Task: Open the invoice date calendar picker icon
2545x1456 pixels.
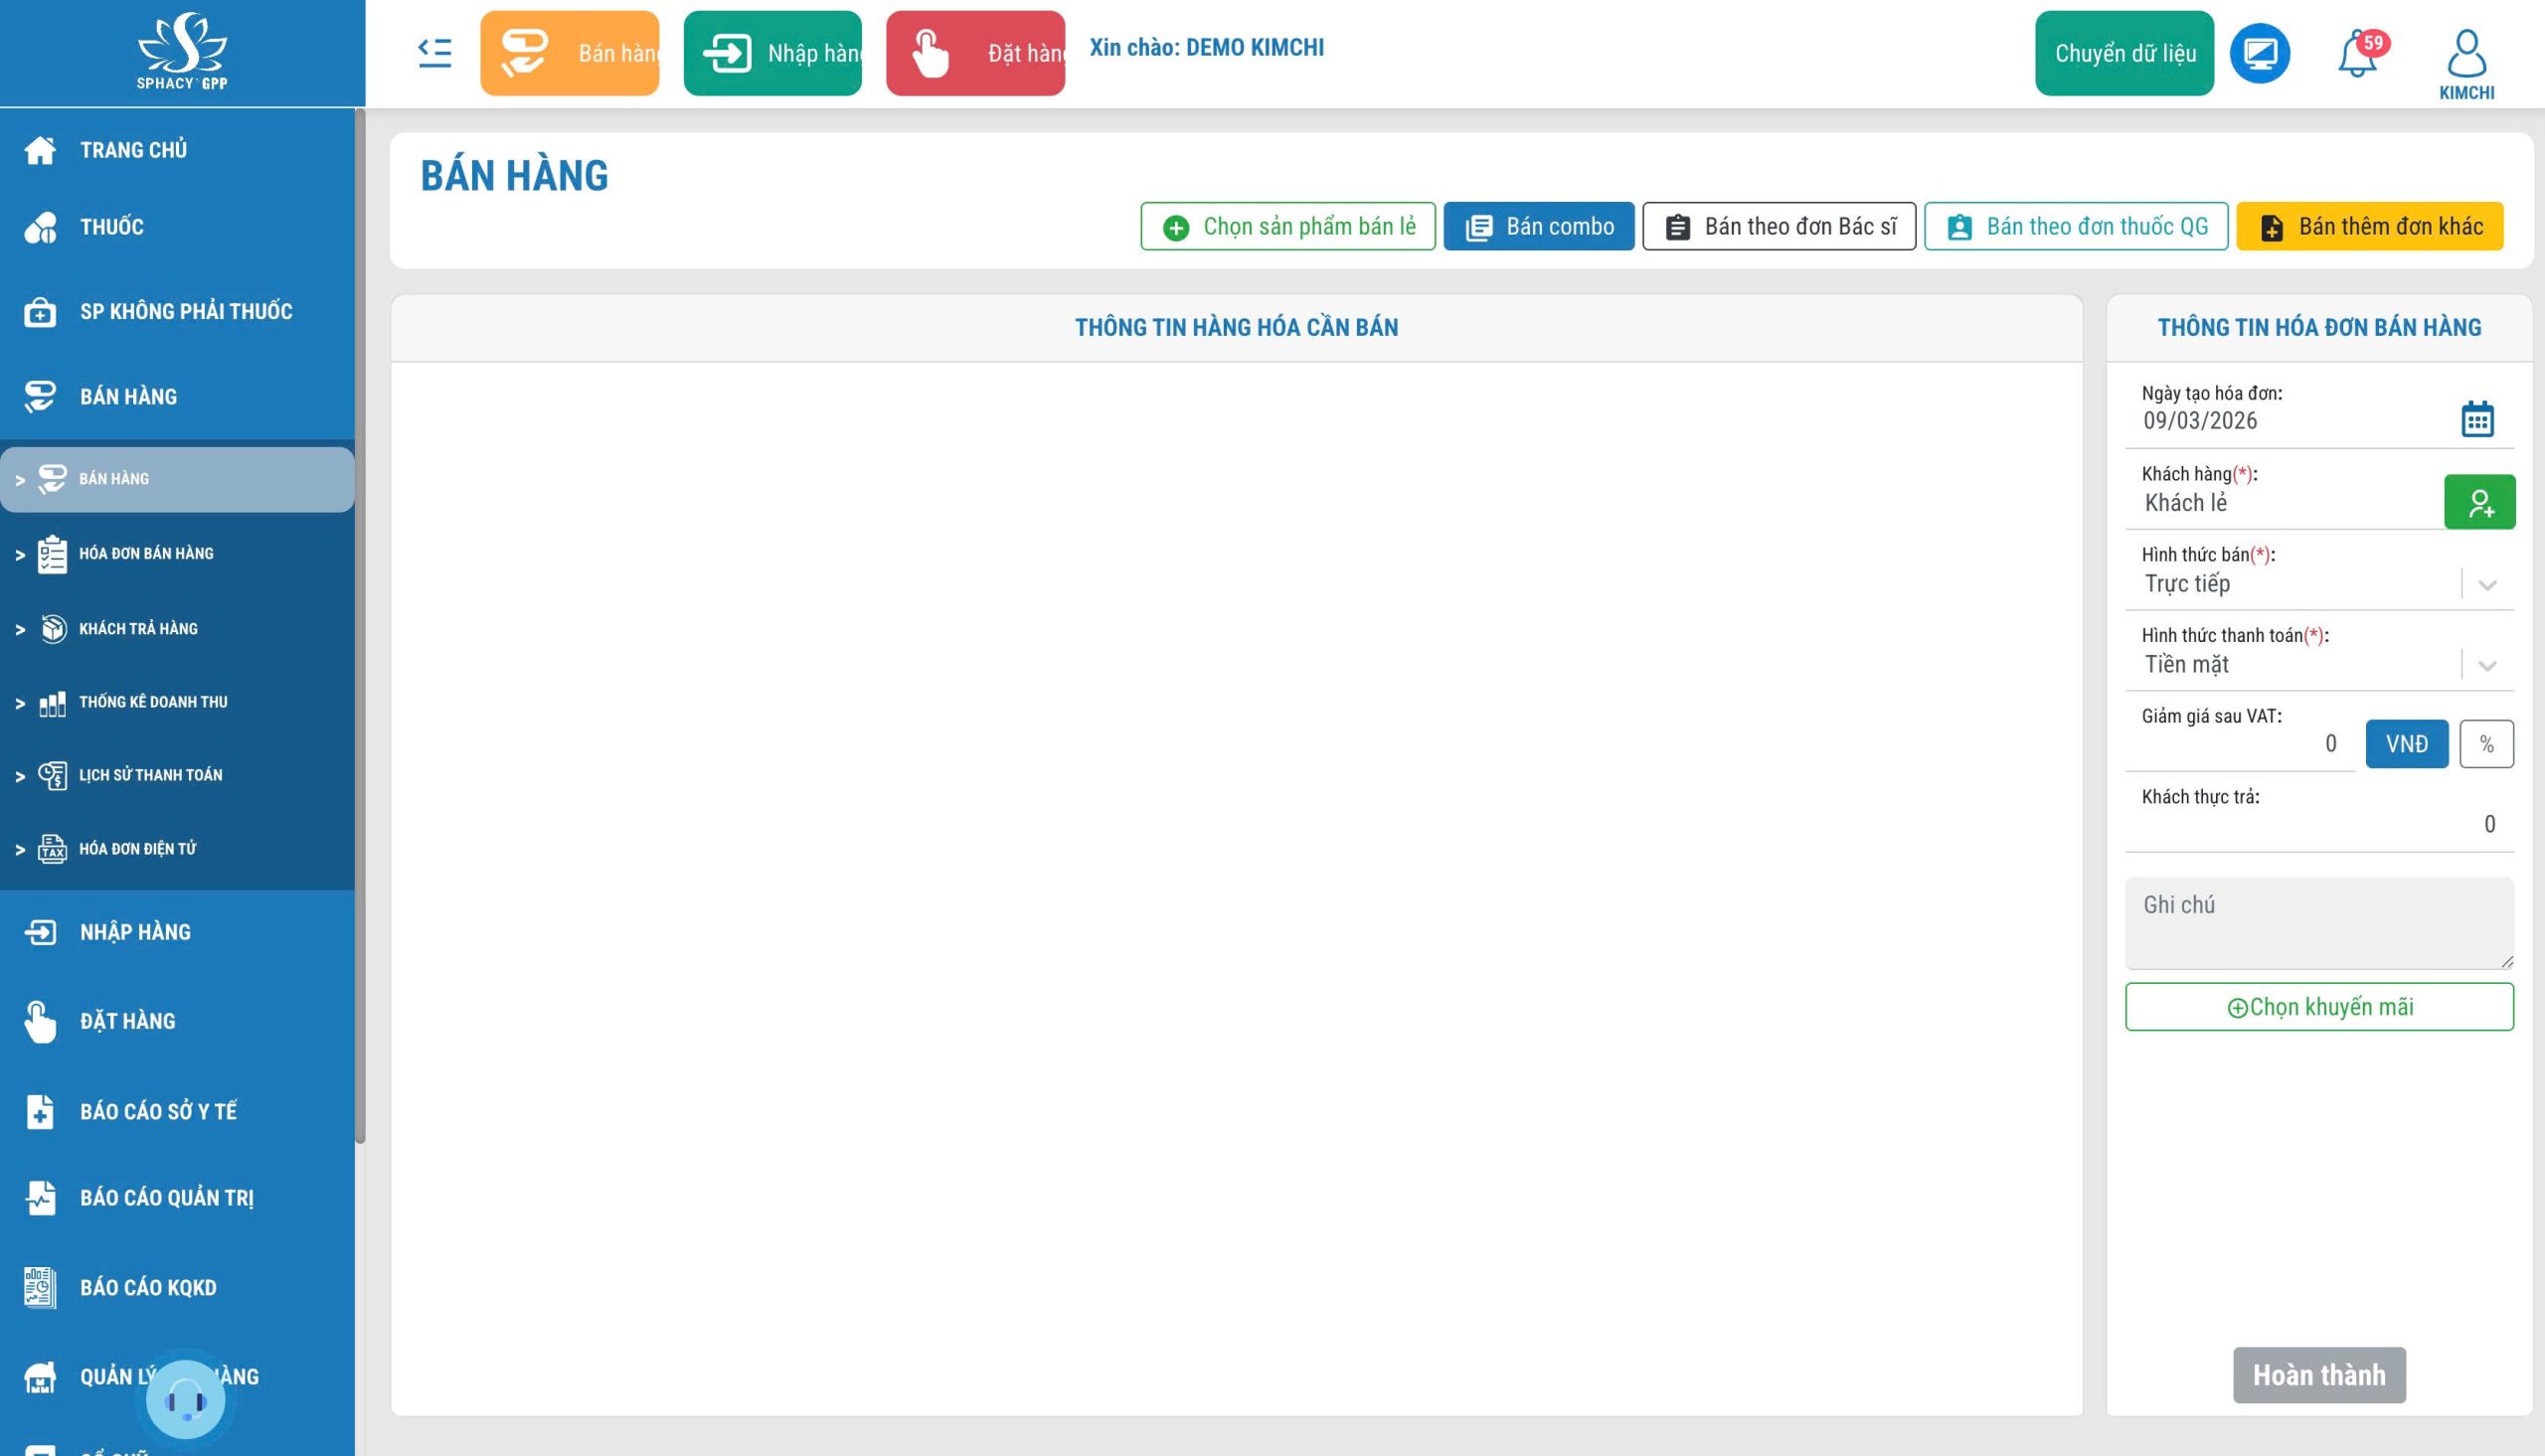Action: click(x=2477, y=419)
